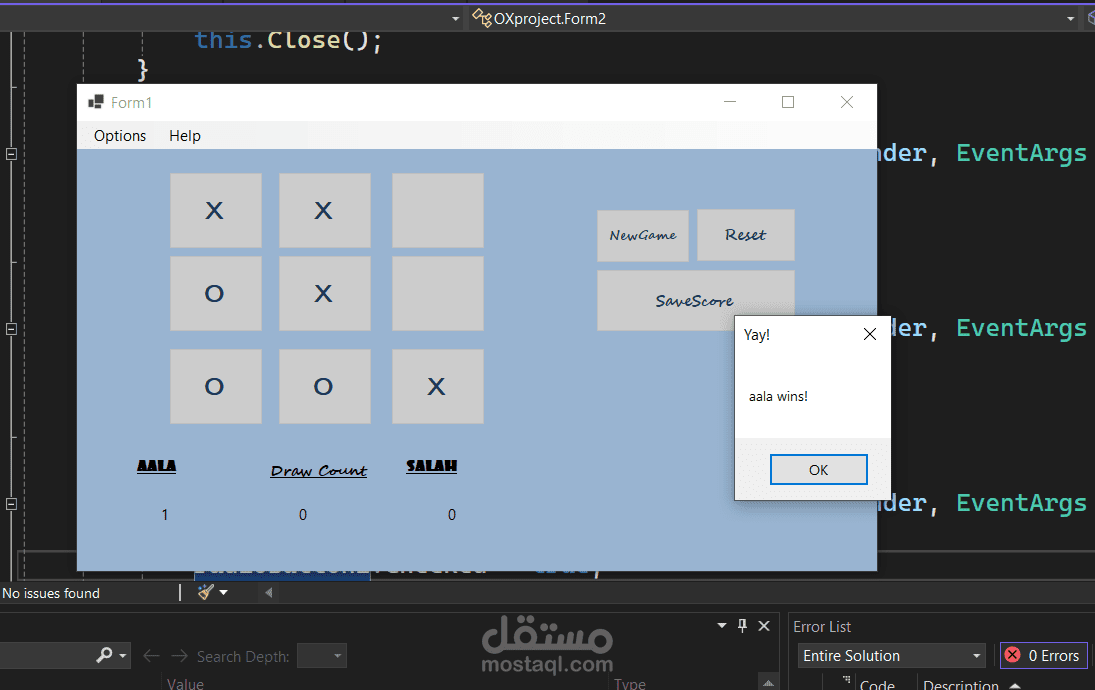Open the OXproject.Form2 type dropdown

pyautogui.click(x=1070, y=19)
